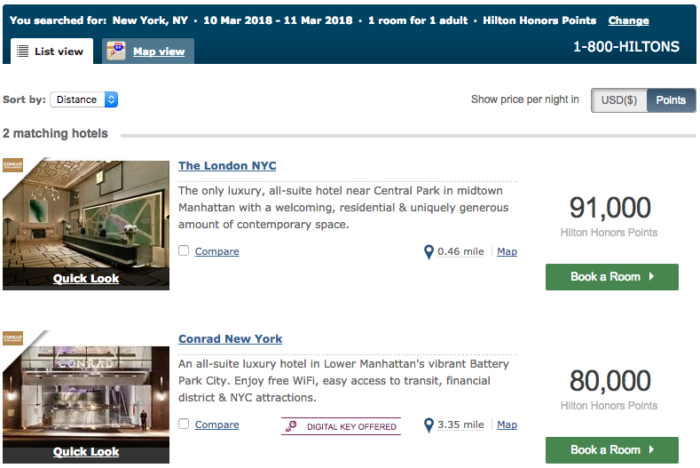The width and height of the screenshot is (700, 468).
Task: Open Quick Look on Conrad New York photo
Action: pos(86,451)
